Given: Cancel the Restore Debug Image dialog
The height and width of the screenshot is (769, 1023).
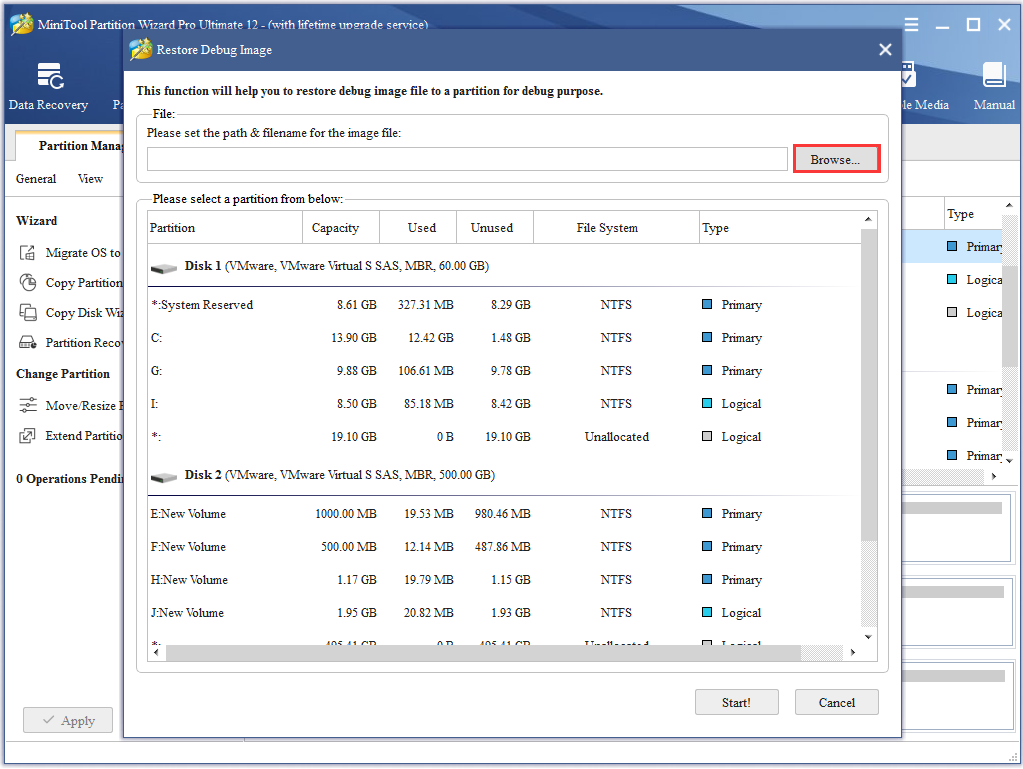Looking at the screenshot, I should (x=836, y=702).
